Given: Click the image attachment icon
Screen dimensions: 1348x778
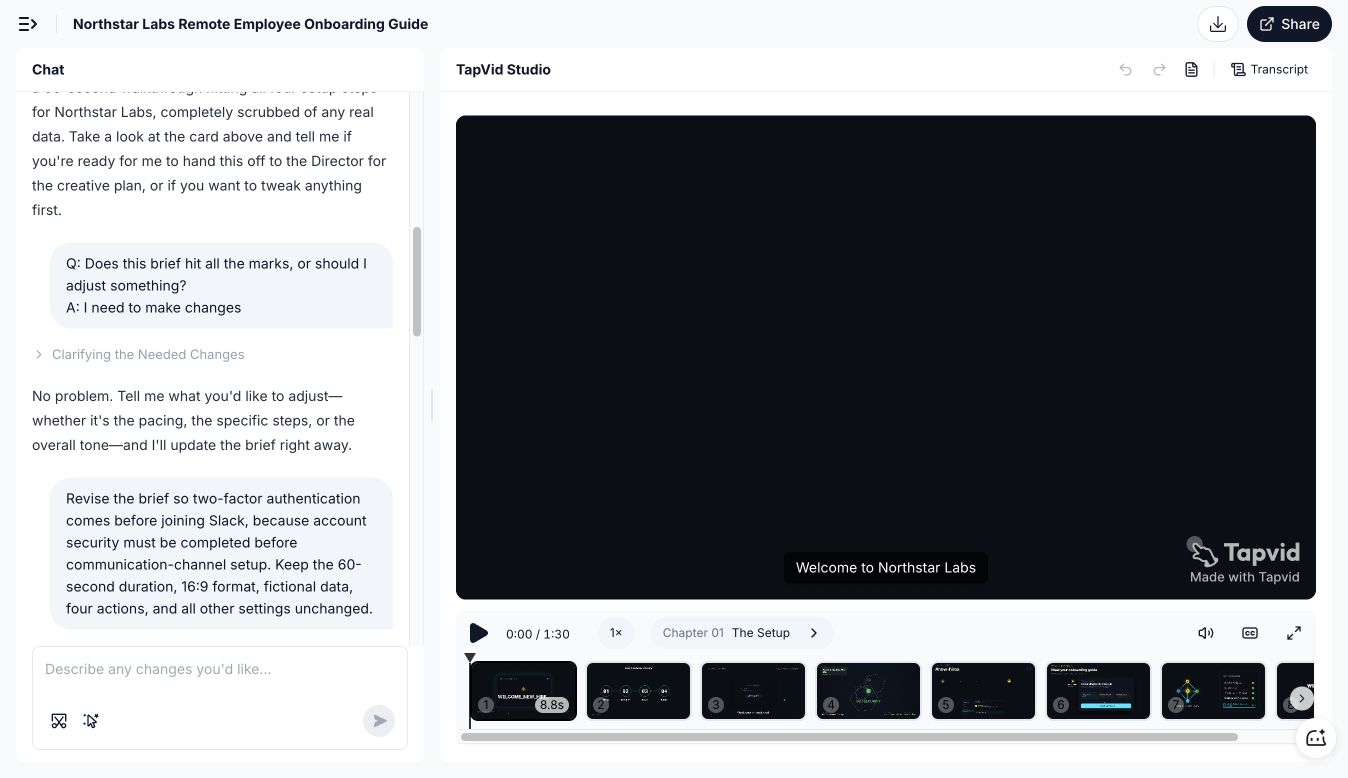Looking at the screenshot, I should 59,721.
